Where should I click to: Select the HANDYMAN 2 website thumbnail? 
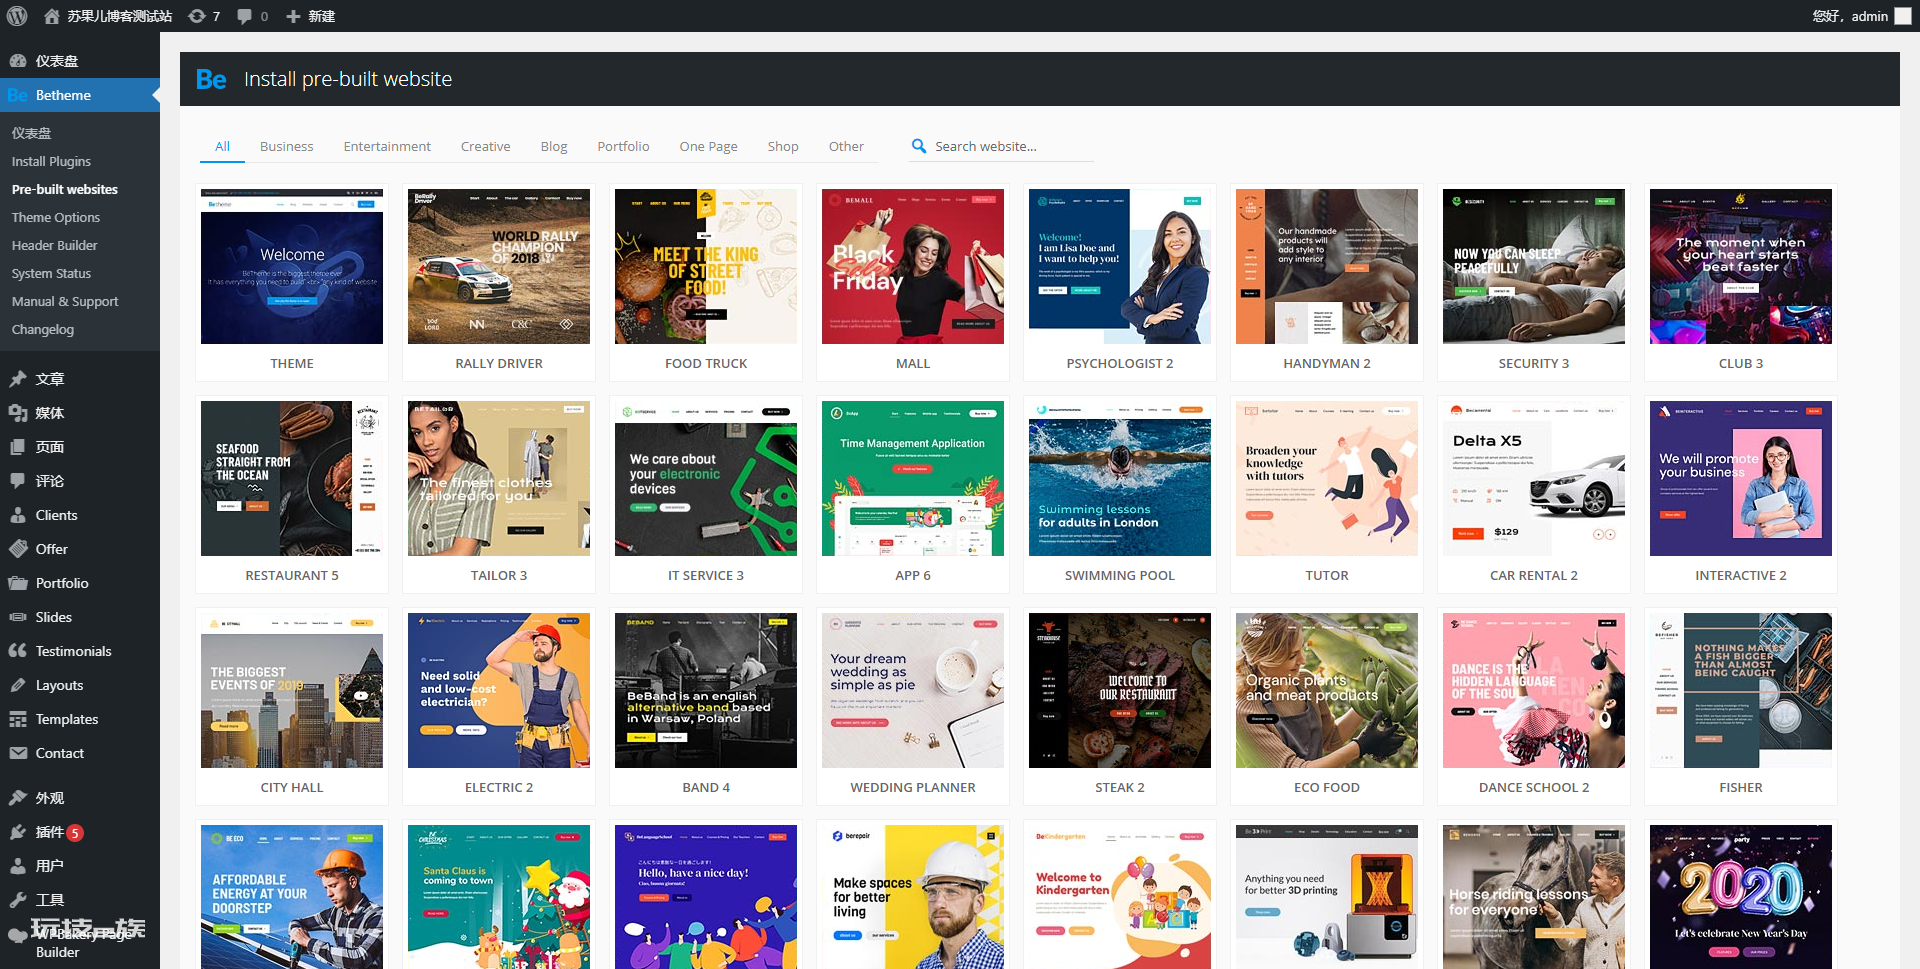click(x=1327, y=266)
